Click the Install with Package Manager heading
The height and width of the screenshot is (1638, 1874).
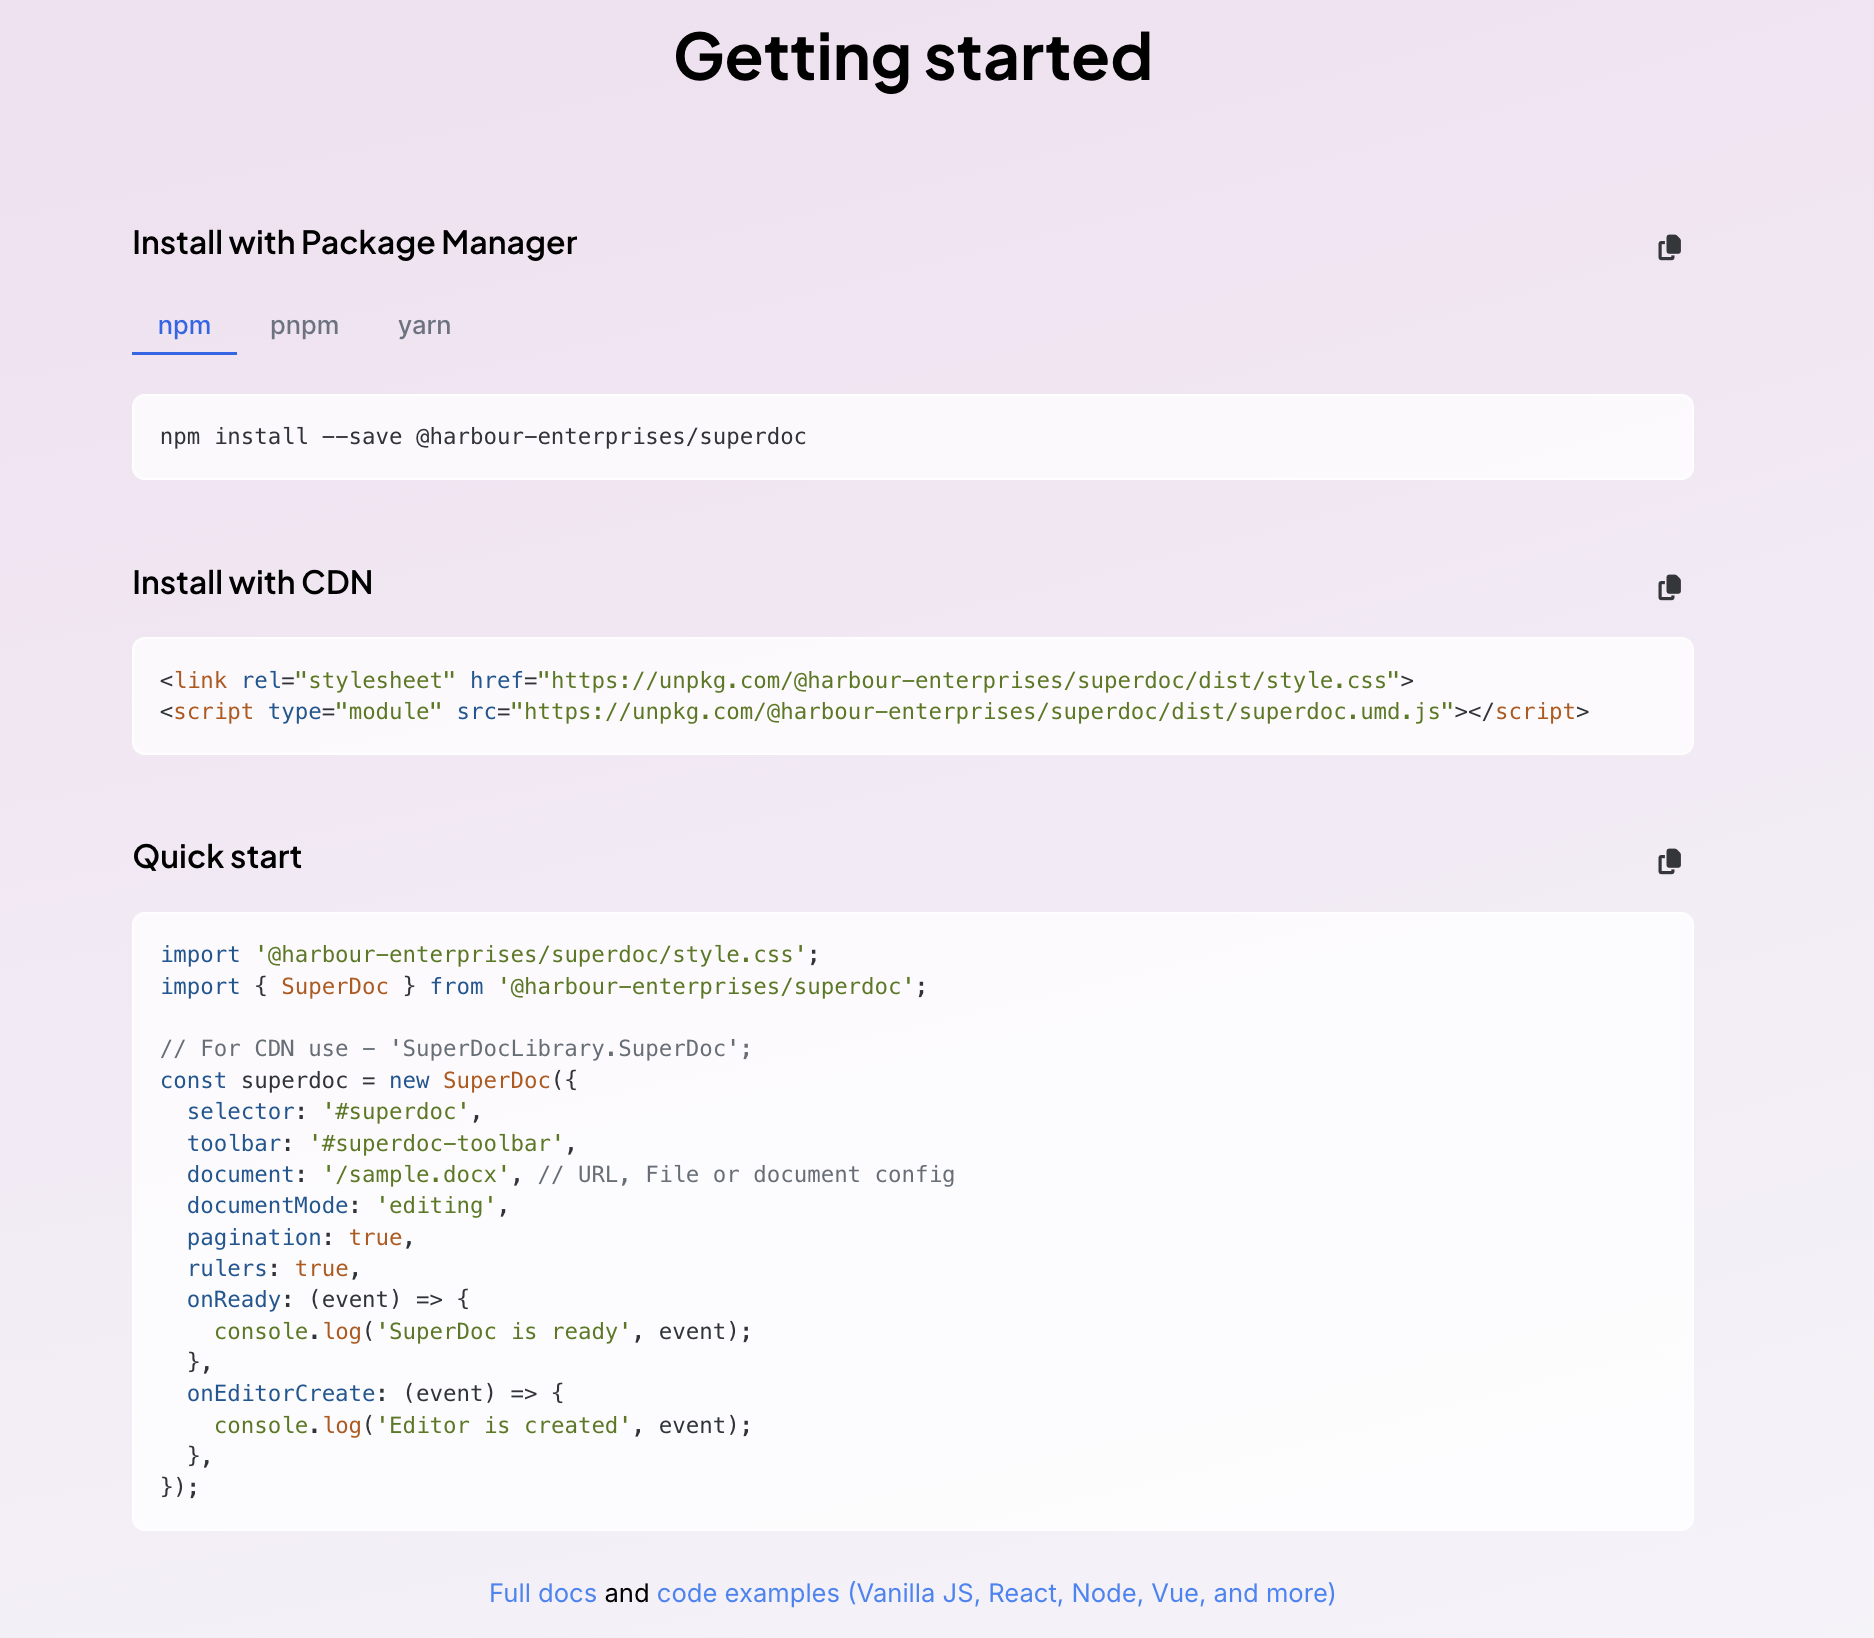pos(354,243)
